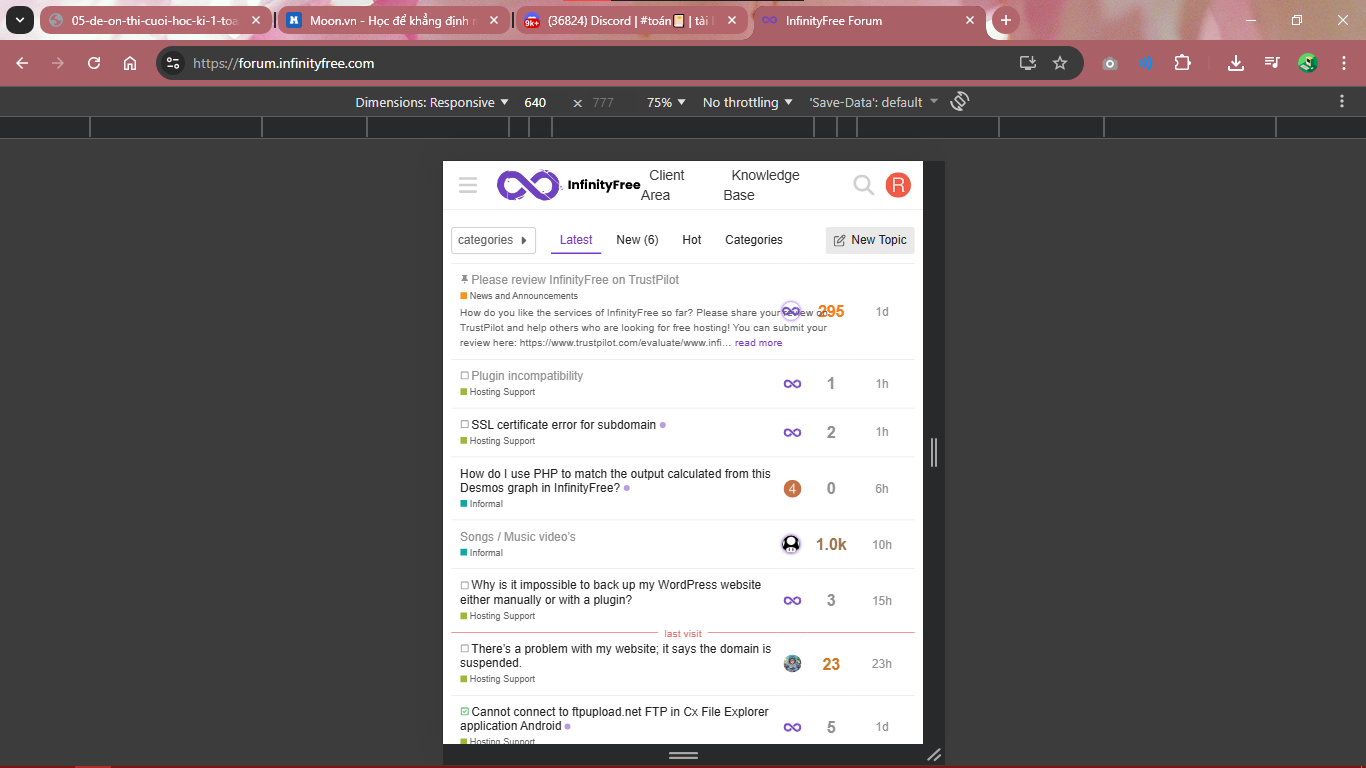The image size is (1366, 768).
Task: Open the Dimensions: Responsive dropdown
Action: point(432,102)
